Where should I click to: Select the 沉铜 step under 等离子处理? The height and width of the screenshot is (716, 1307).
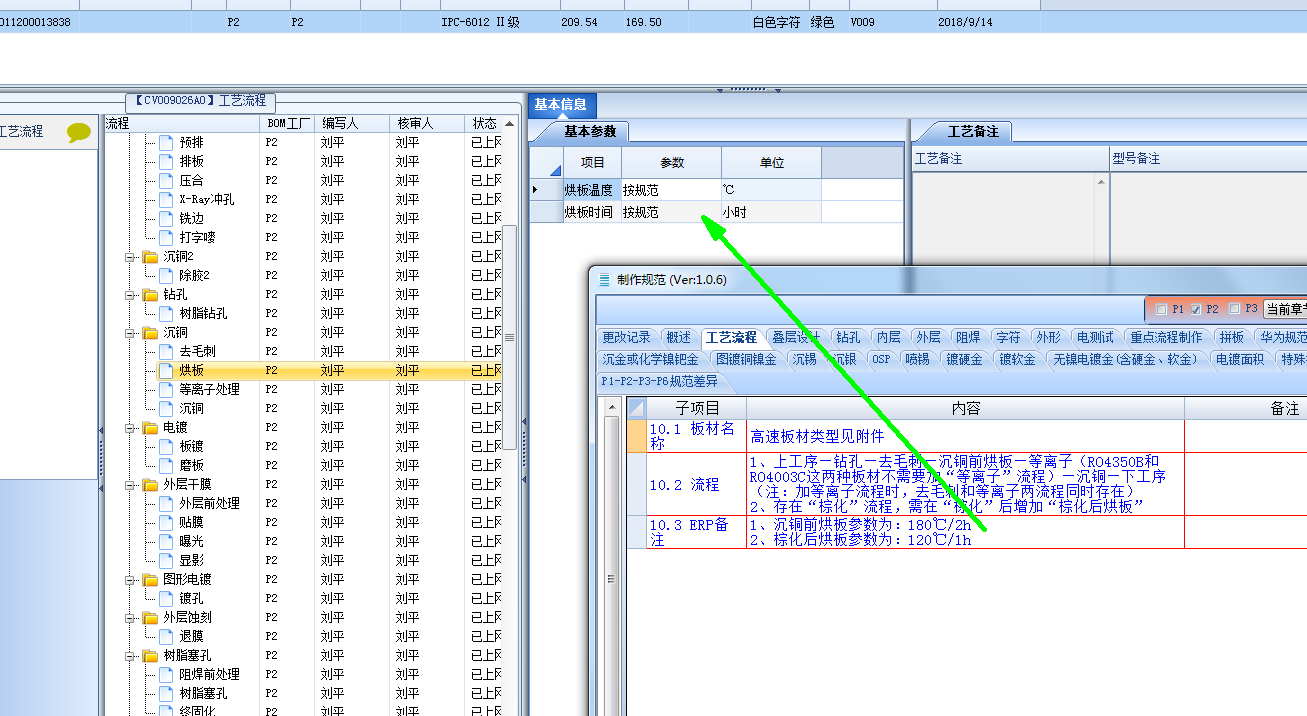coord(191,409)
